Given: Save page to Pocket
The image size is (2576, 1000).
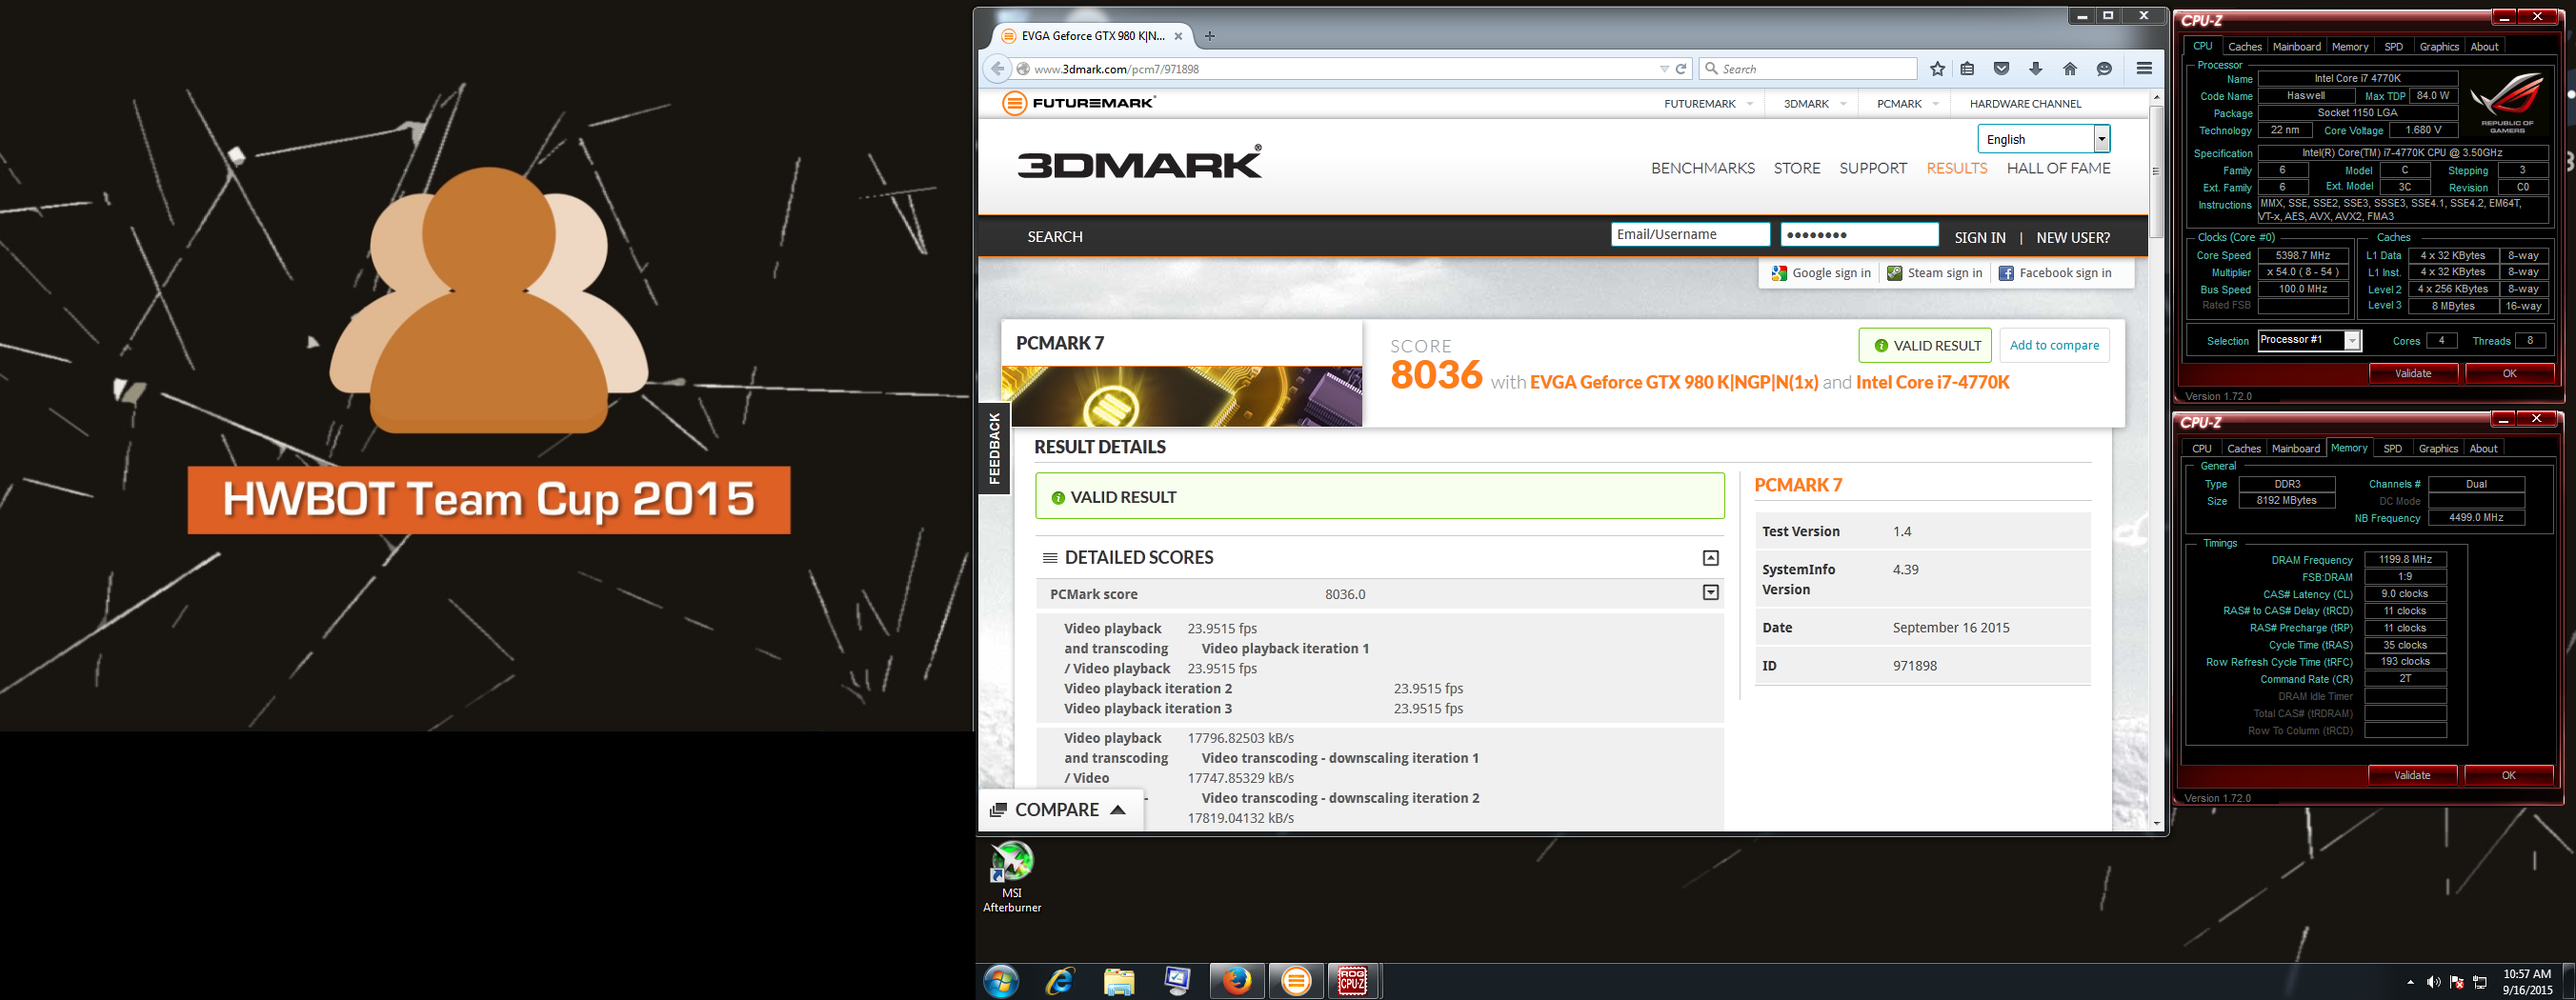Looking at the screenshot, I should pos(2001,69).
